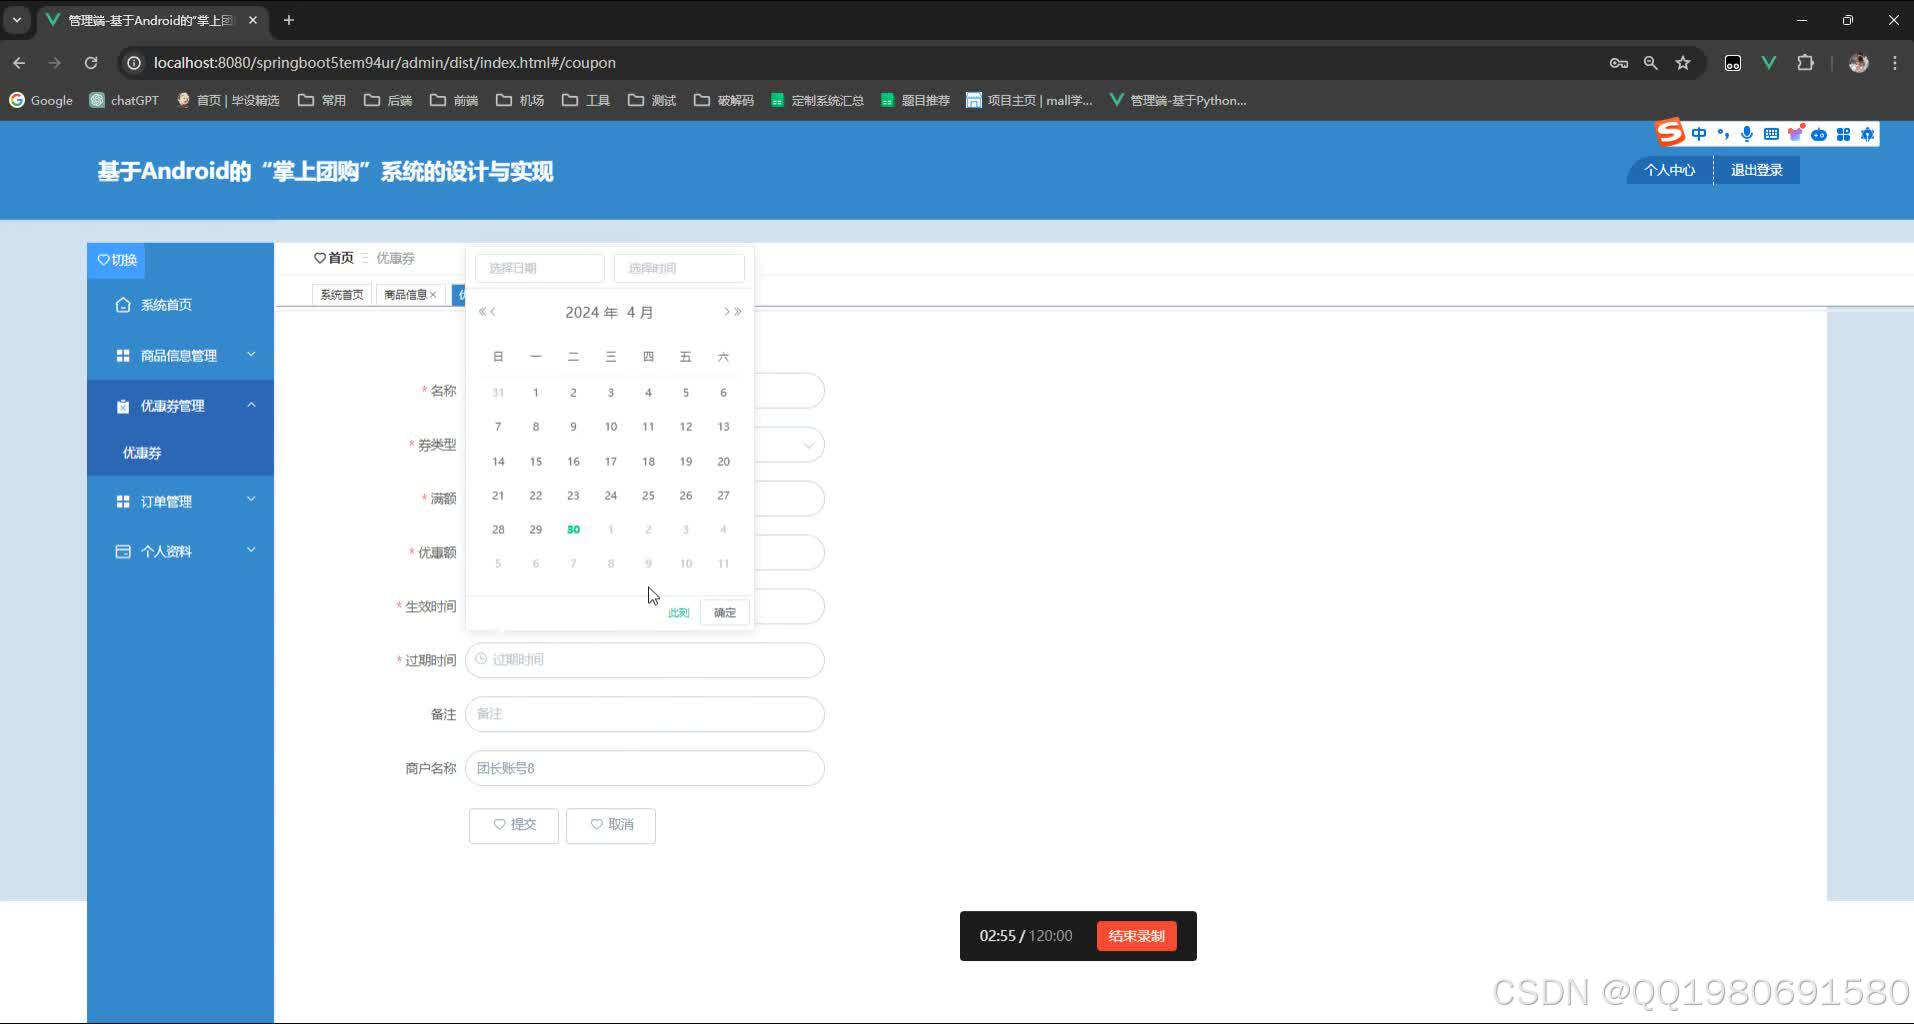Expand 个人资料 menu chevron
1914x1024 pixels.
tap(251, 550)
